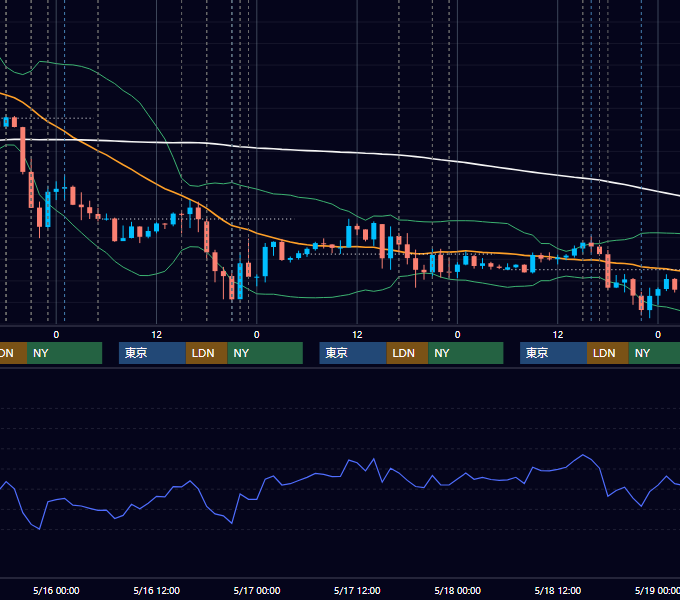Select the 東京 session block on 5/18
The height and width of the screenshot is (600, 680).
click(554, 353)
